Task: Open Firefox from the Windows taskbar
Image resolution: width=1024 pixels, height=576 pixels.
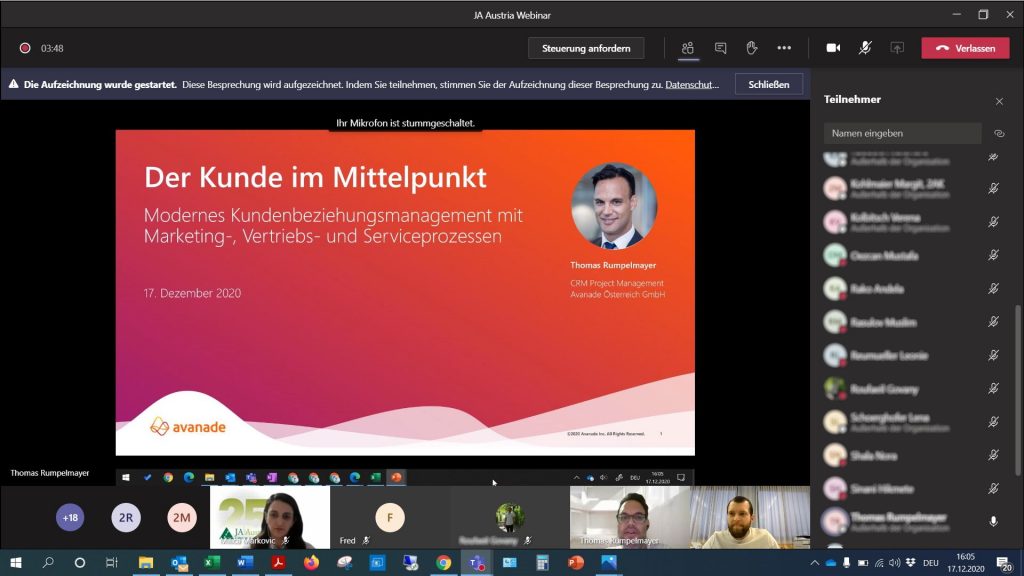Action: 312,562
